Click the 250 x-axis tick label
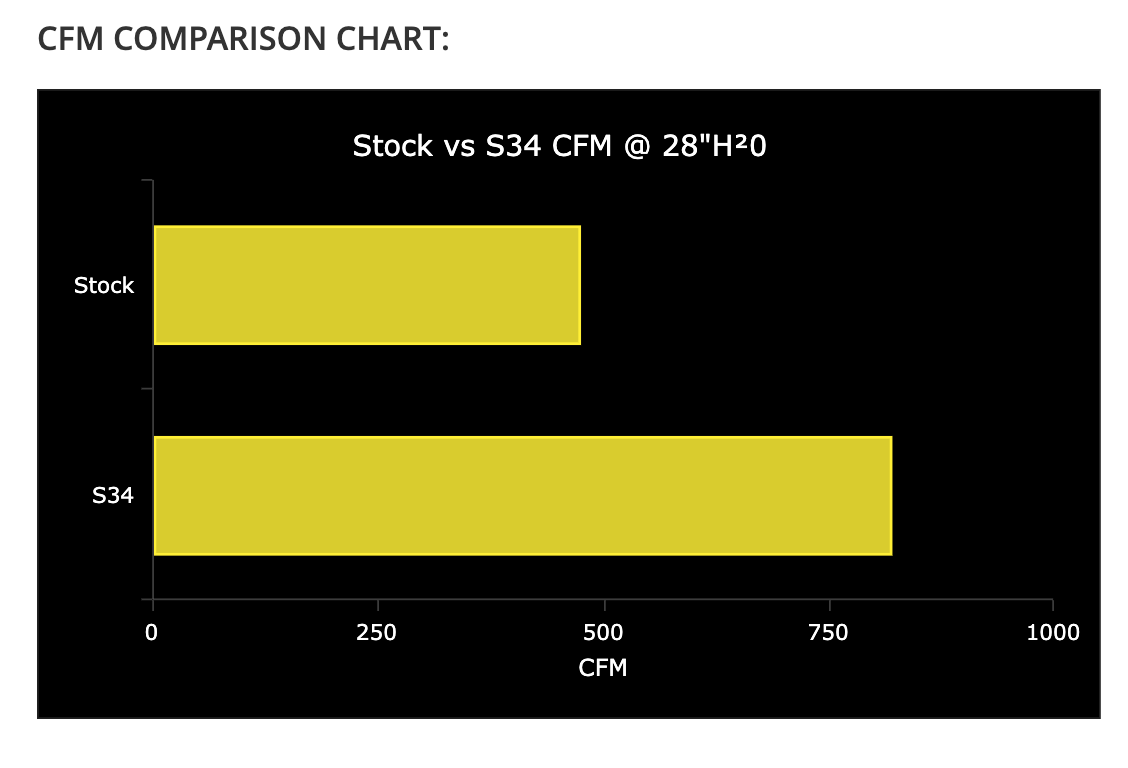 point(377,632)
